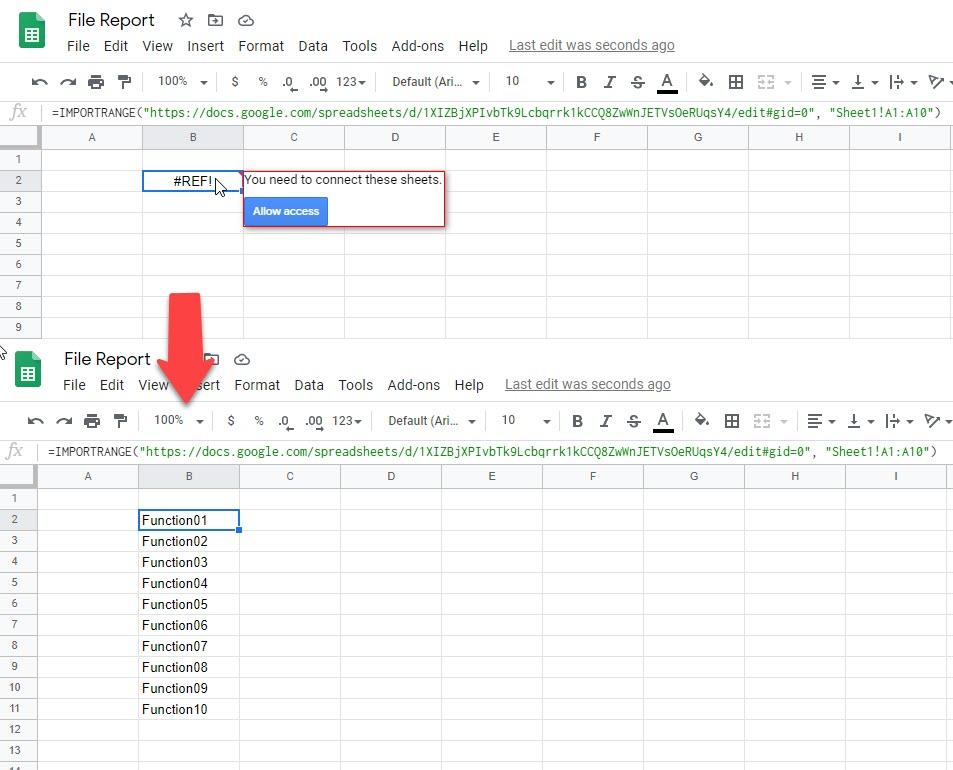Open Help menu in upper window
Screen dimensions: 953x770
coord(473,46)
